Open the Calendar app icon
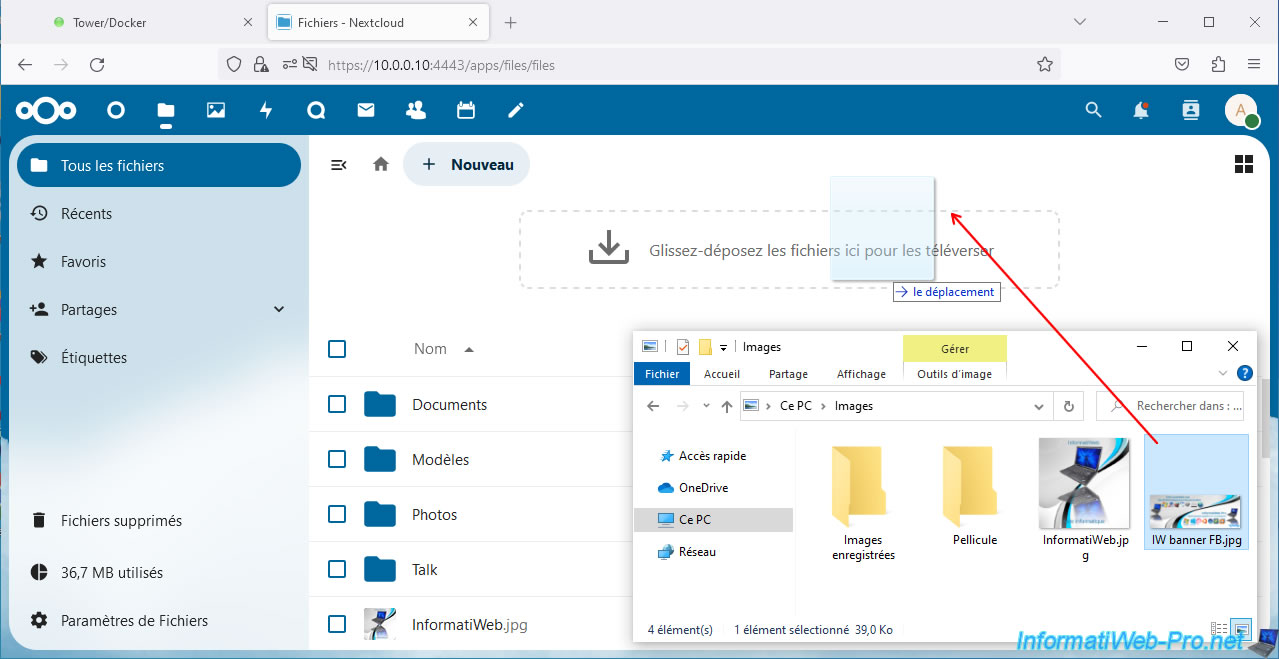The height and width of the screenshot is (659, 1279). pos(466,111)
